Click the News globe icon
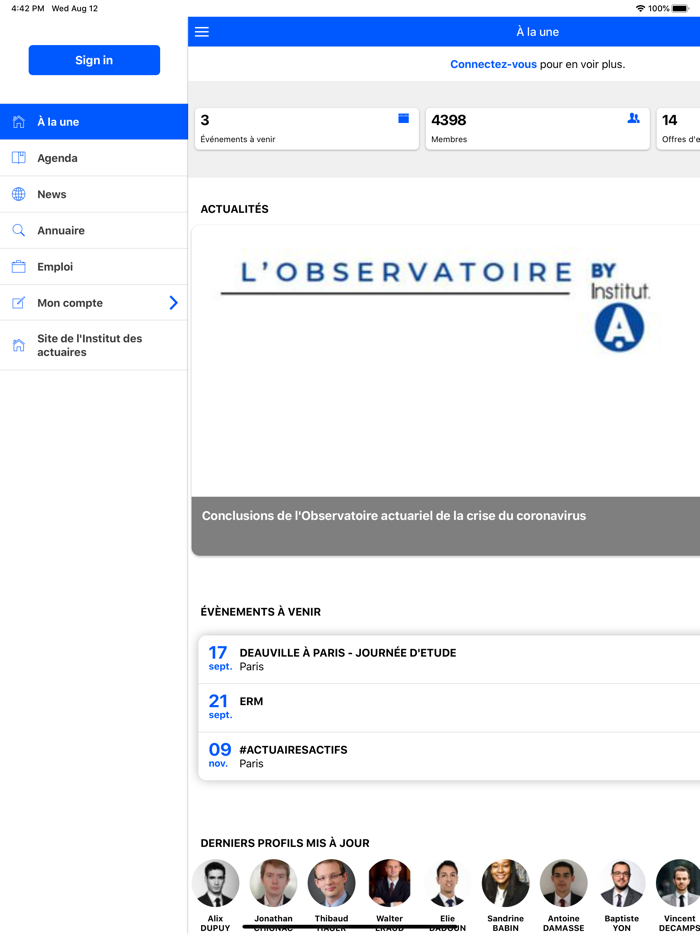 click(19, 194)
